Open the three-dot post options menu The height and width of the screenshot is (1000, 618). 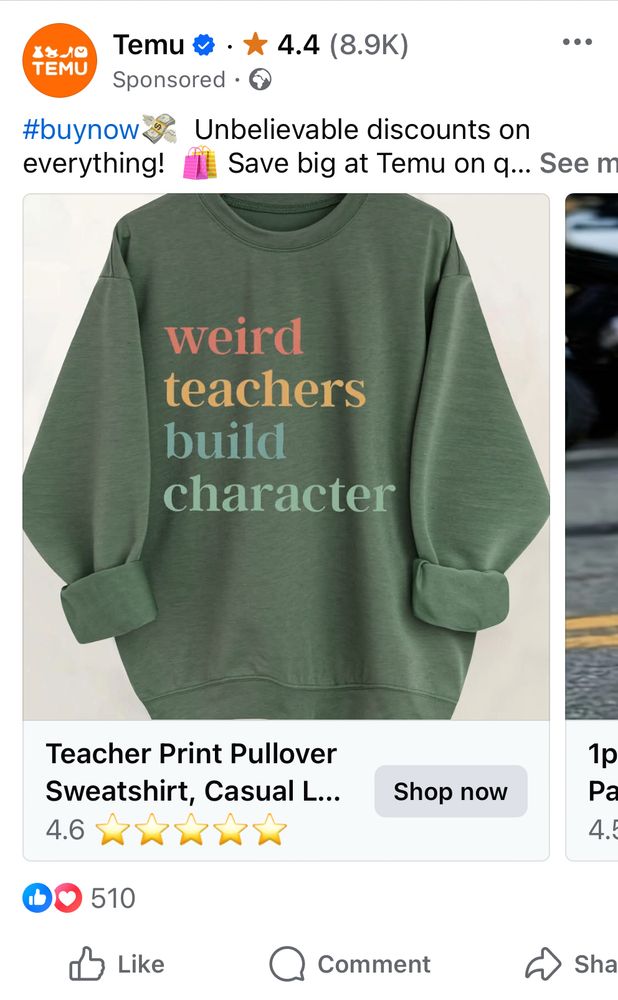pos(577,42)
